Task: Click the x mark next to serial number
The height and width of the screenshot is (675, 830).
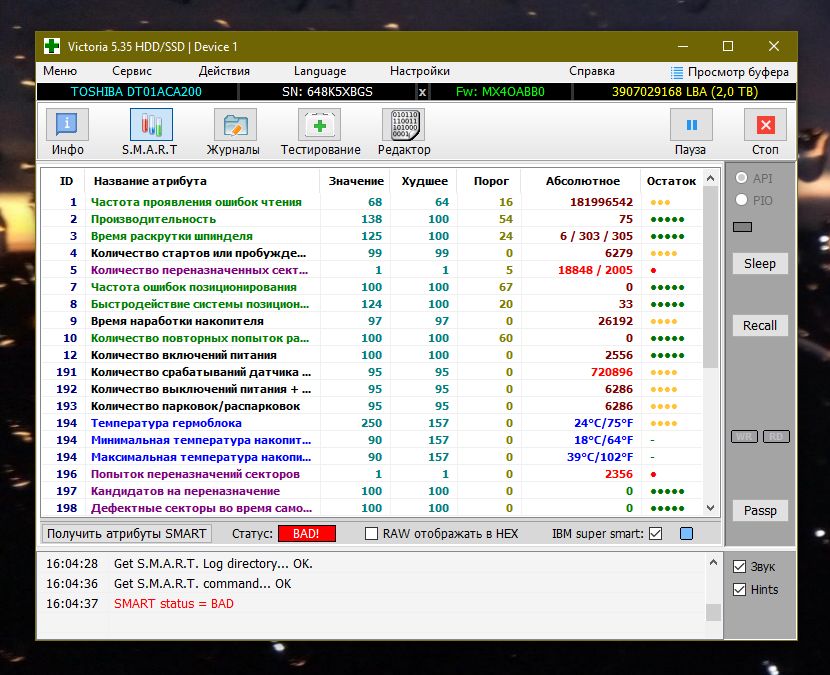Action: [422, 92]
